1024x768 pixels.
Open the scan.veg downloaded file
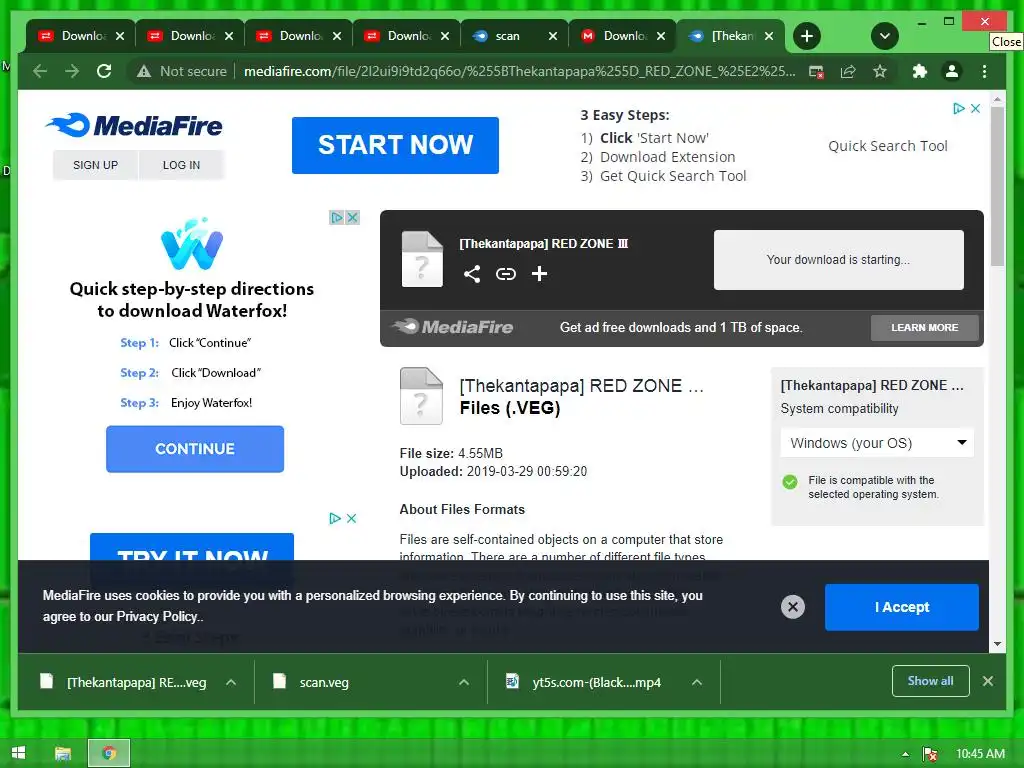pos(324,682)
